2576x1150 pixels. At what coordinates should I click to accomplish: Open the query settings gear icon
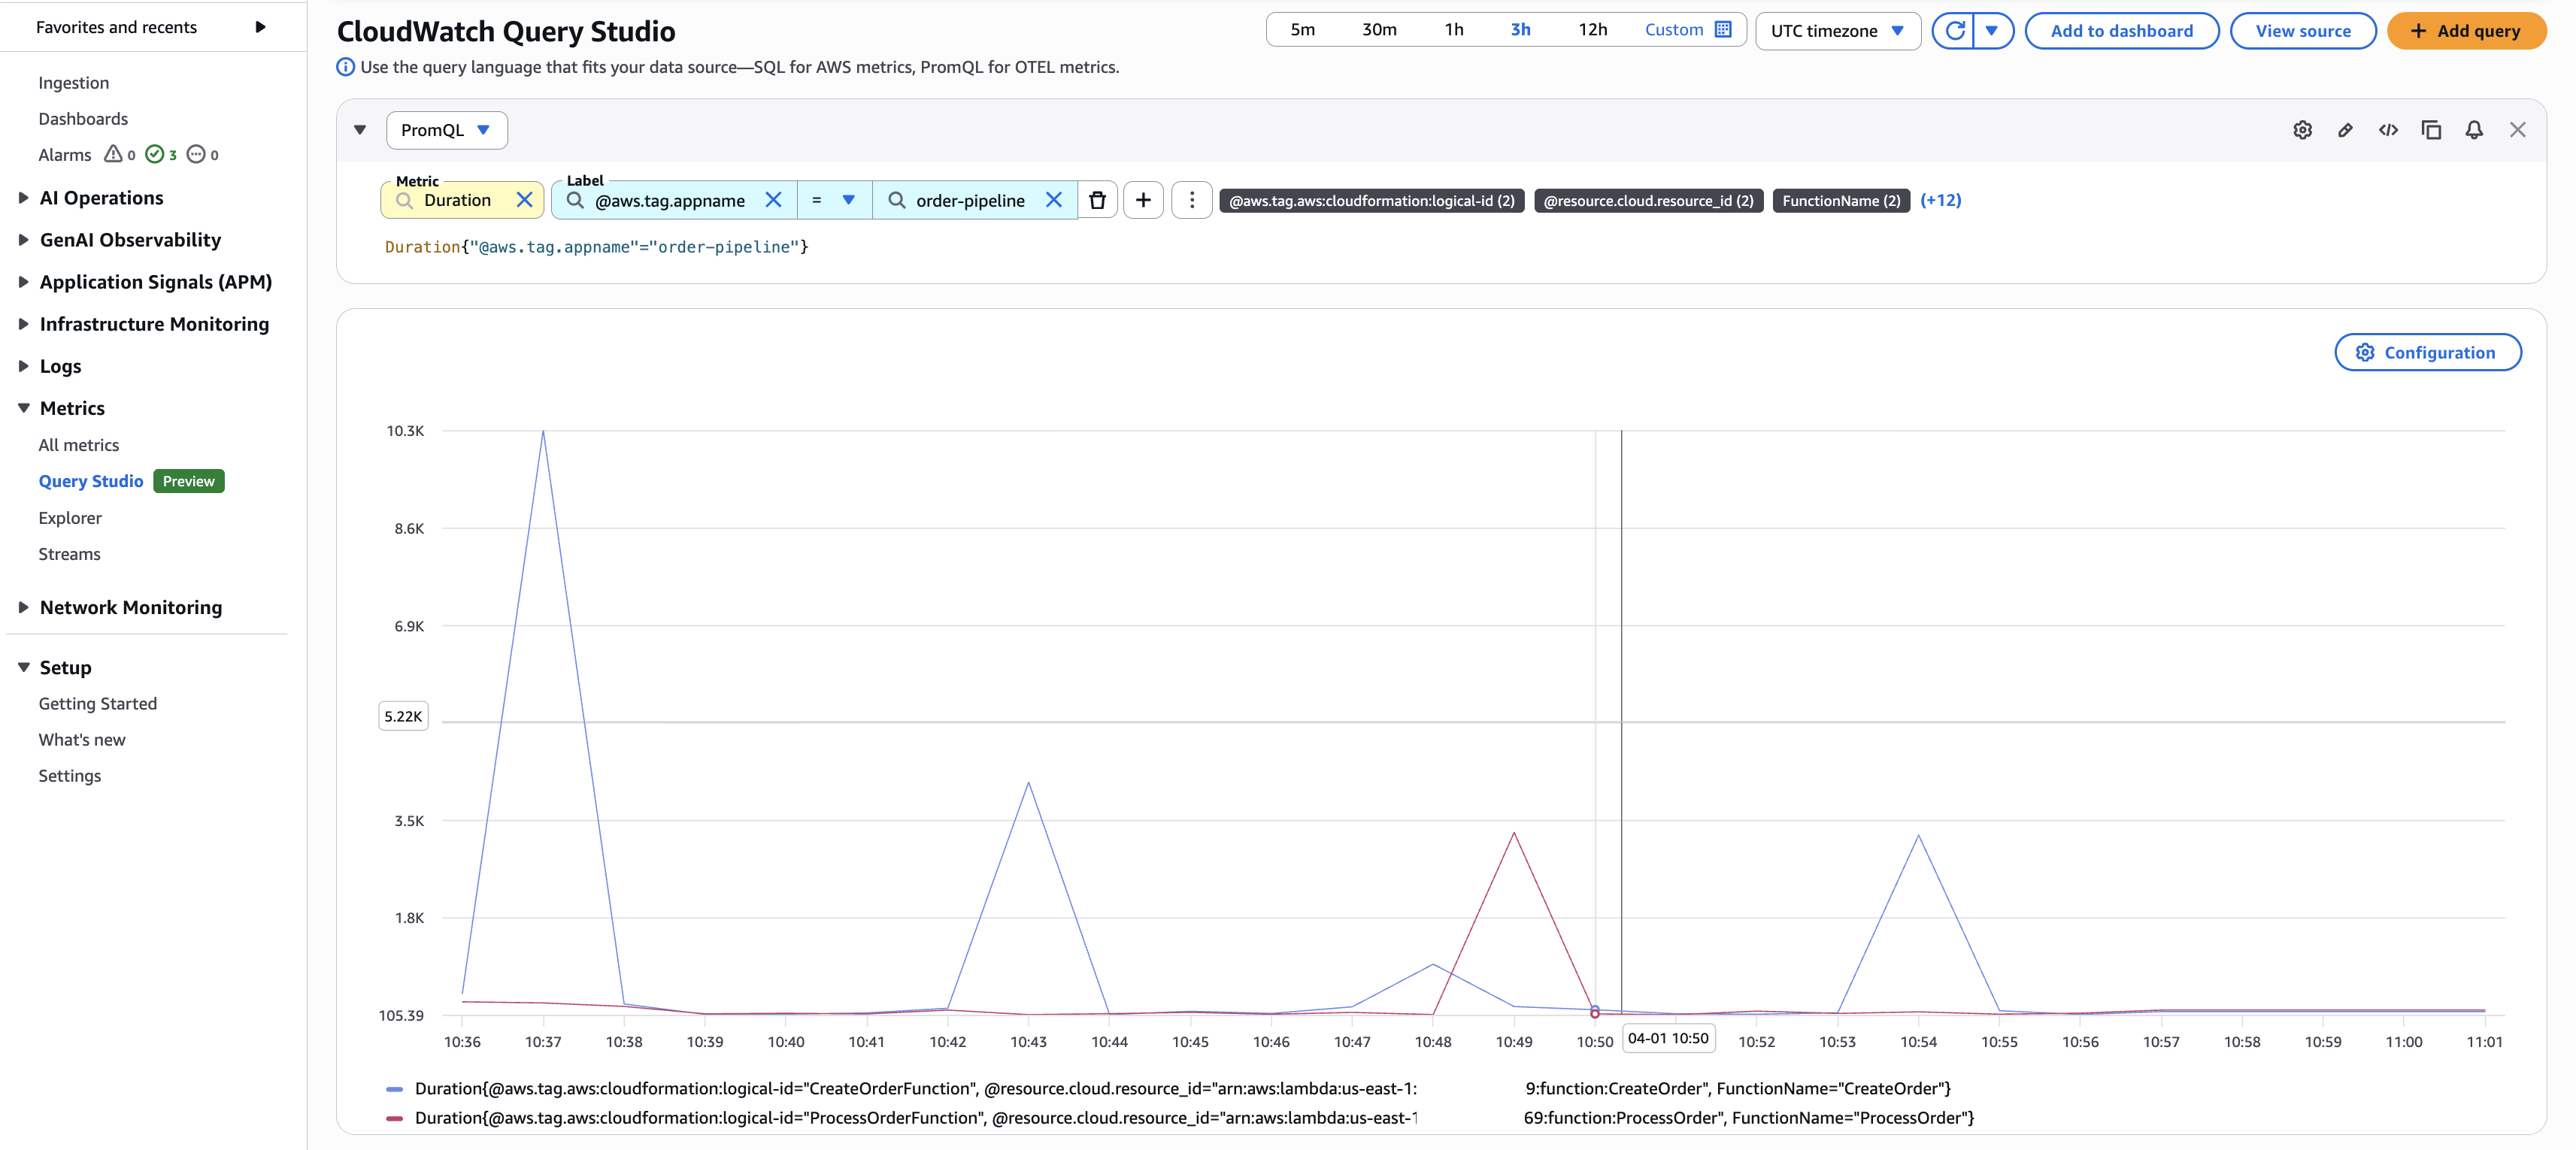coord(2303,130)
